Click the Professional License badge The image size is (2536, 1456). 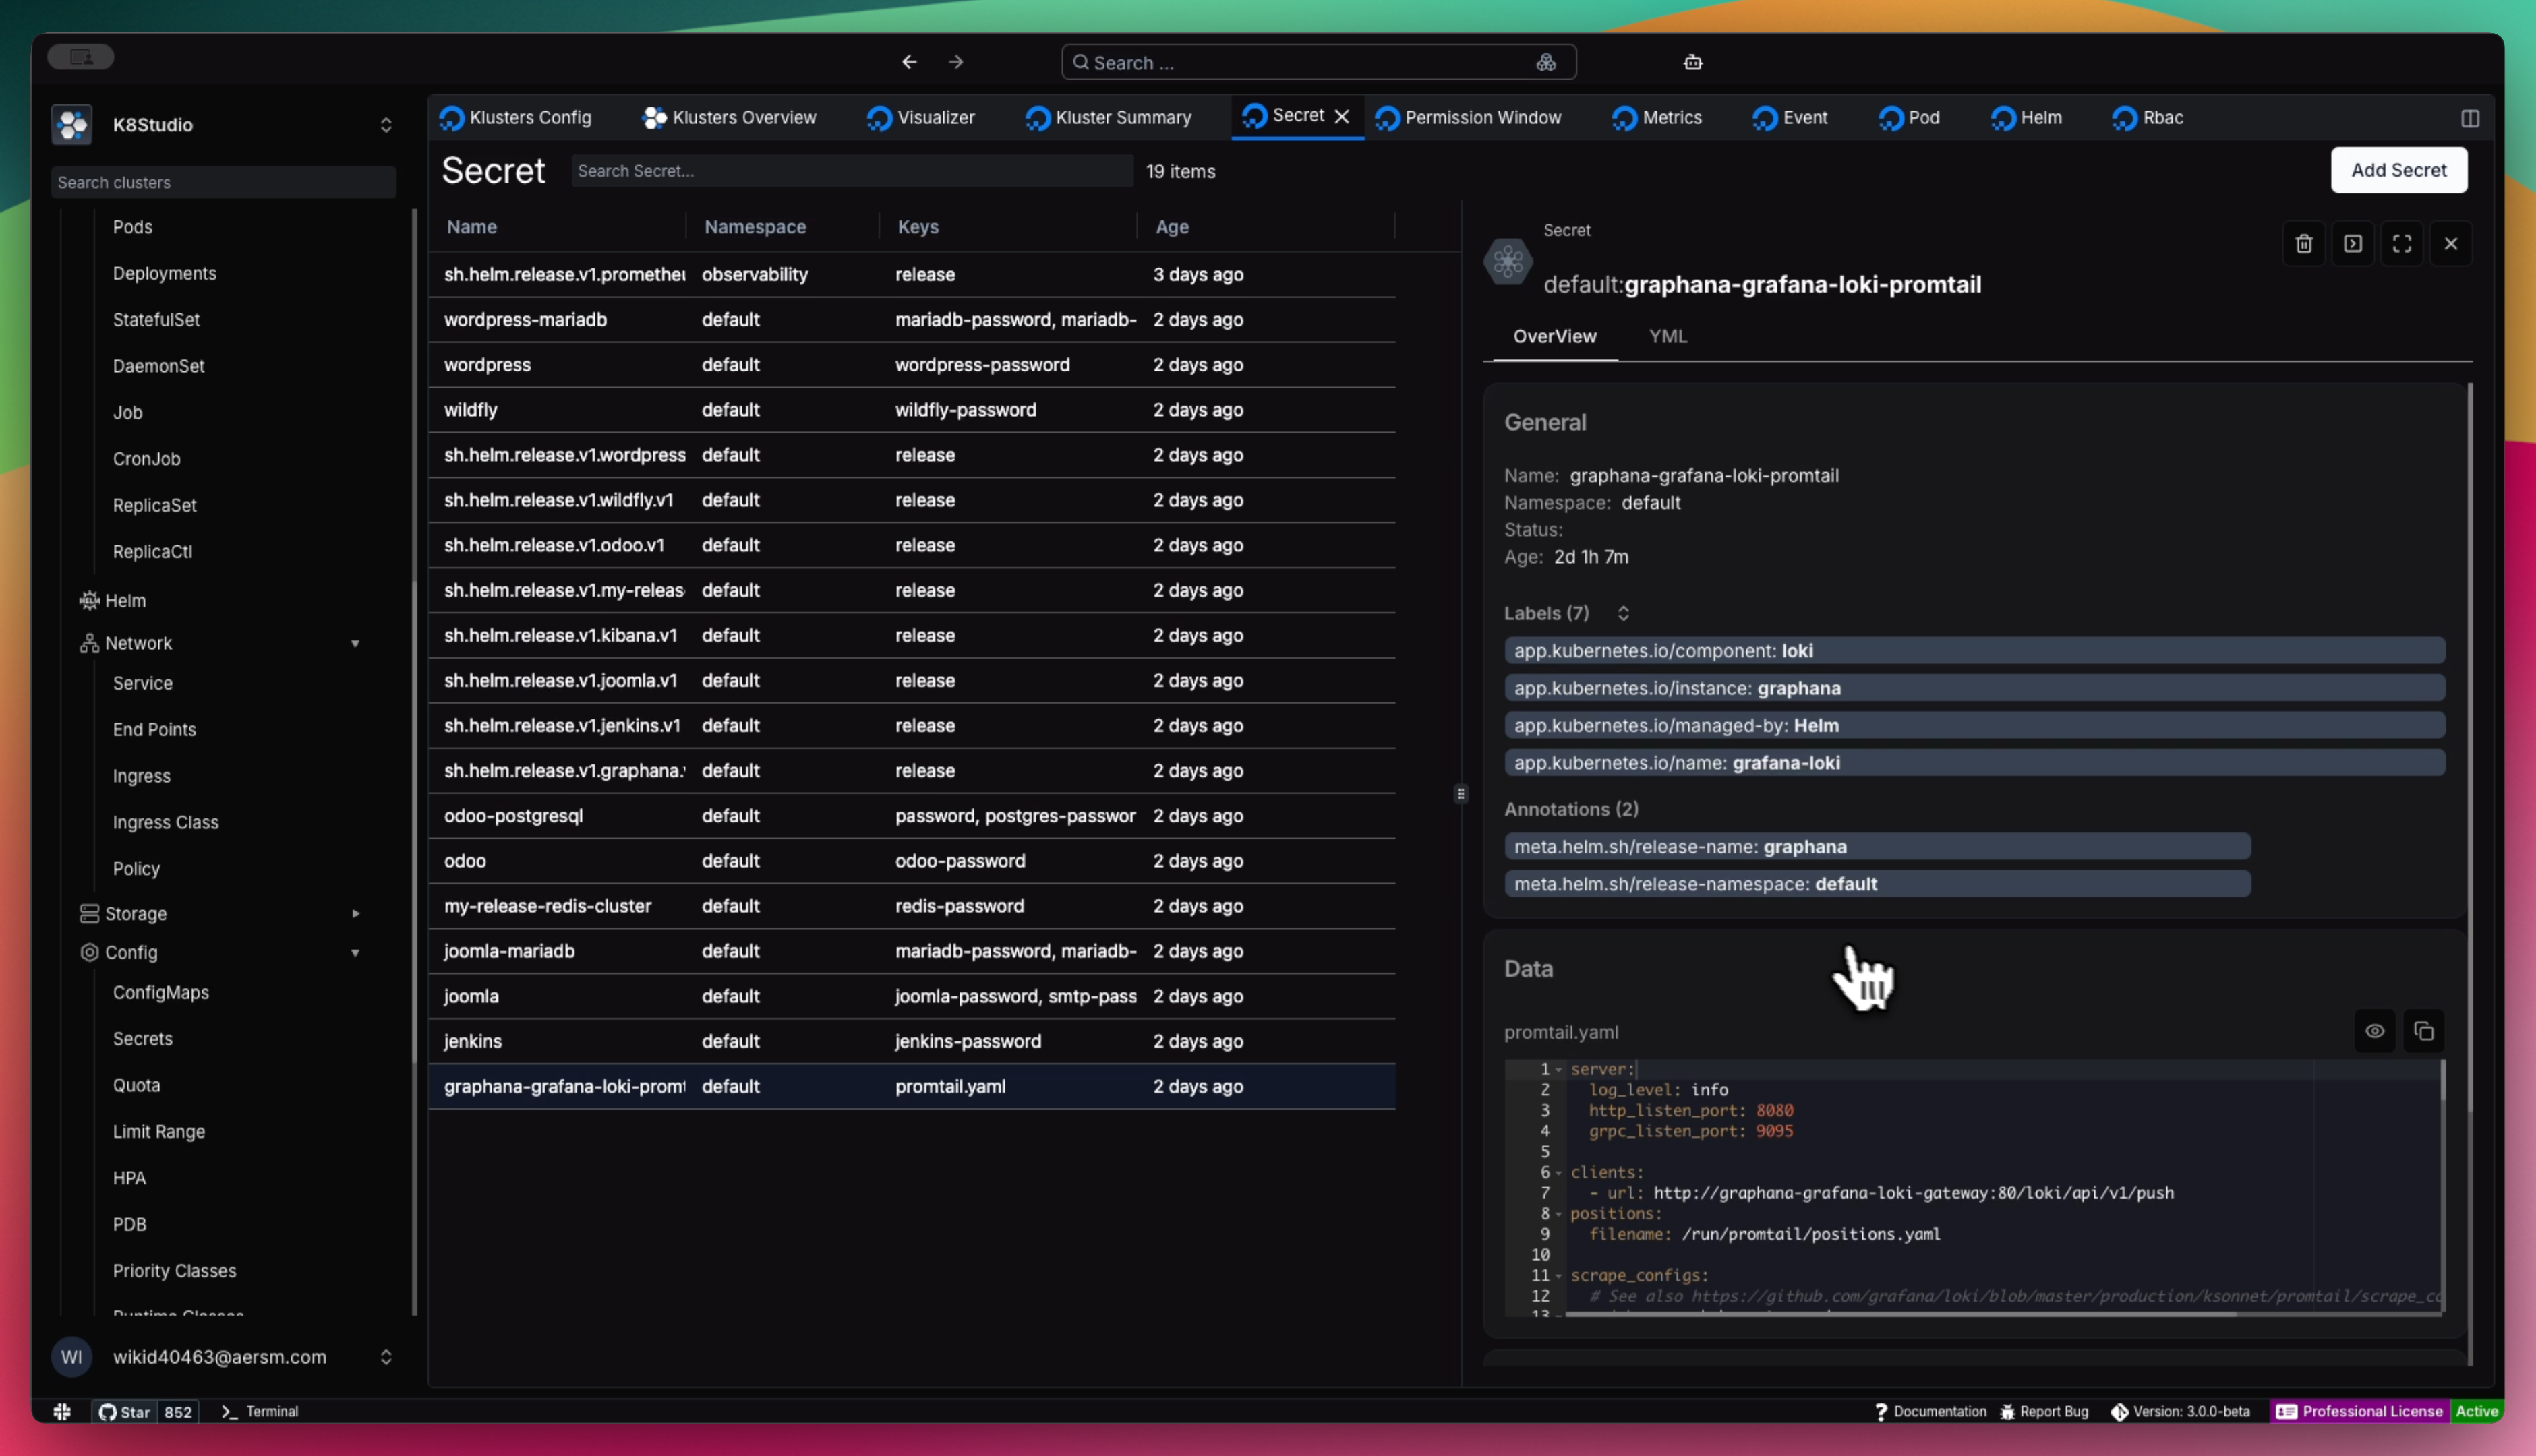coord(2360,1411)
